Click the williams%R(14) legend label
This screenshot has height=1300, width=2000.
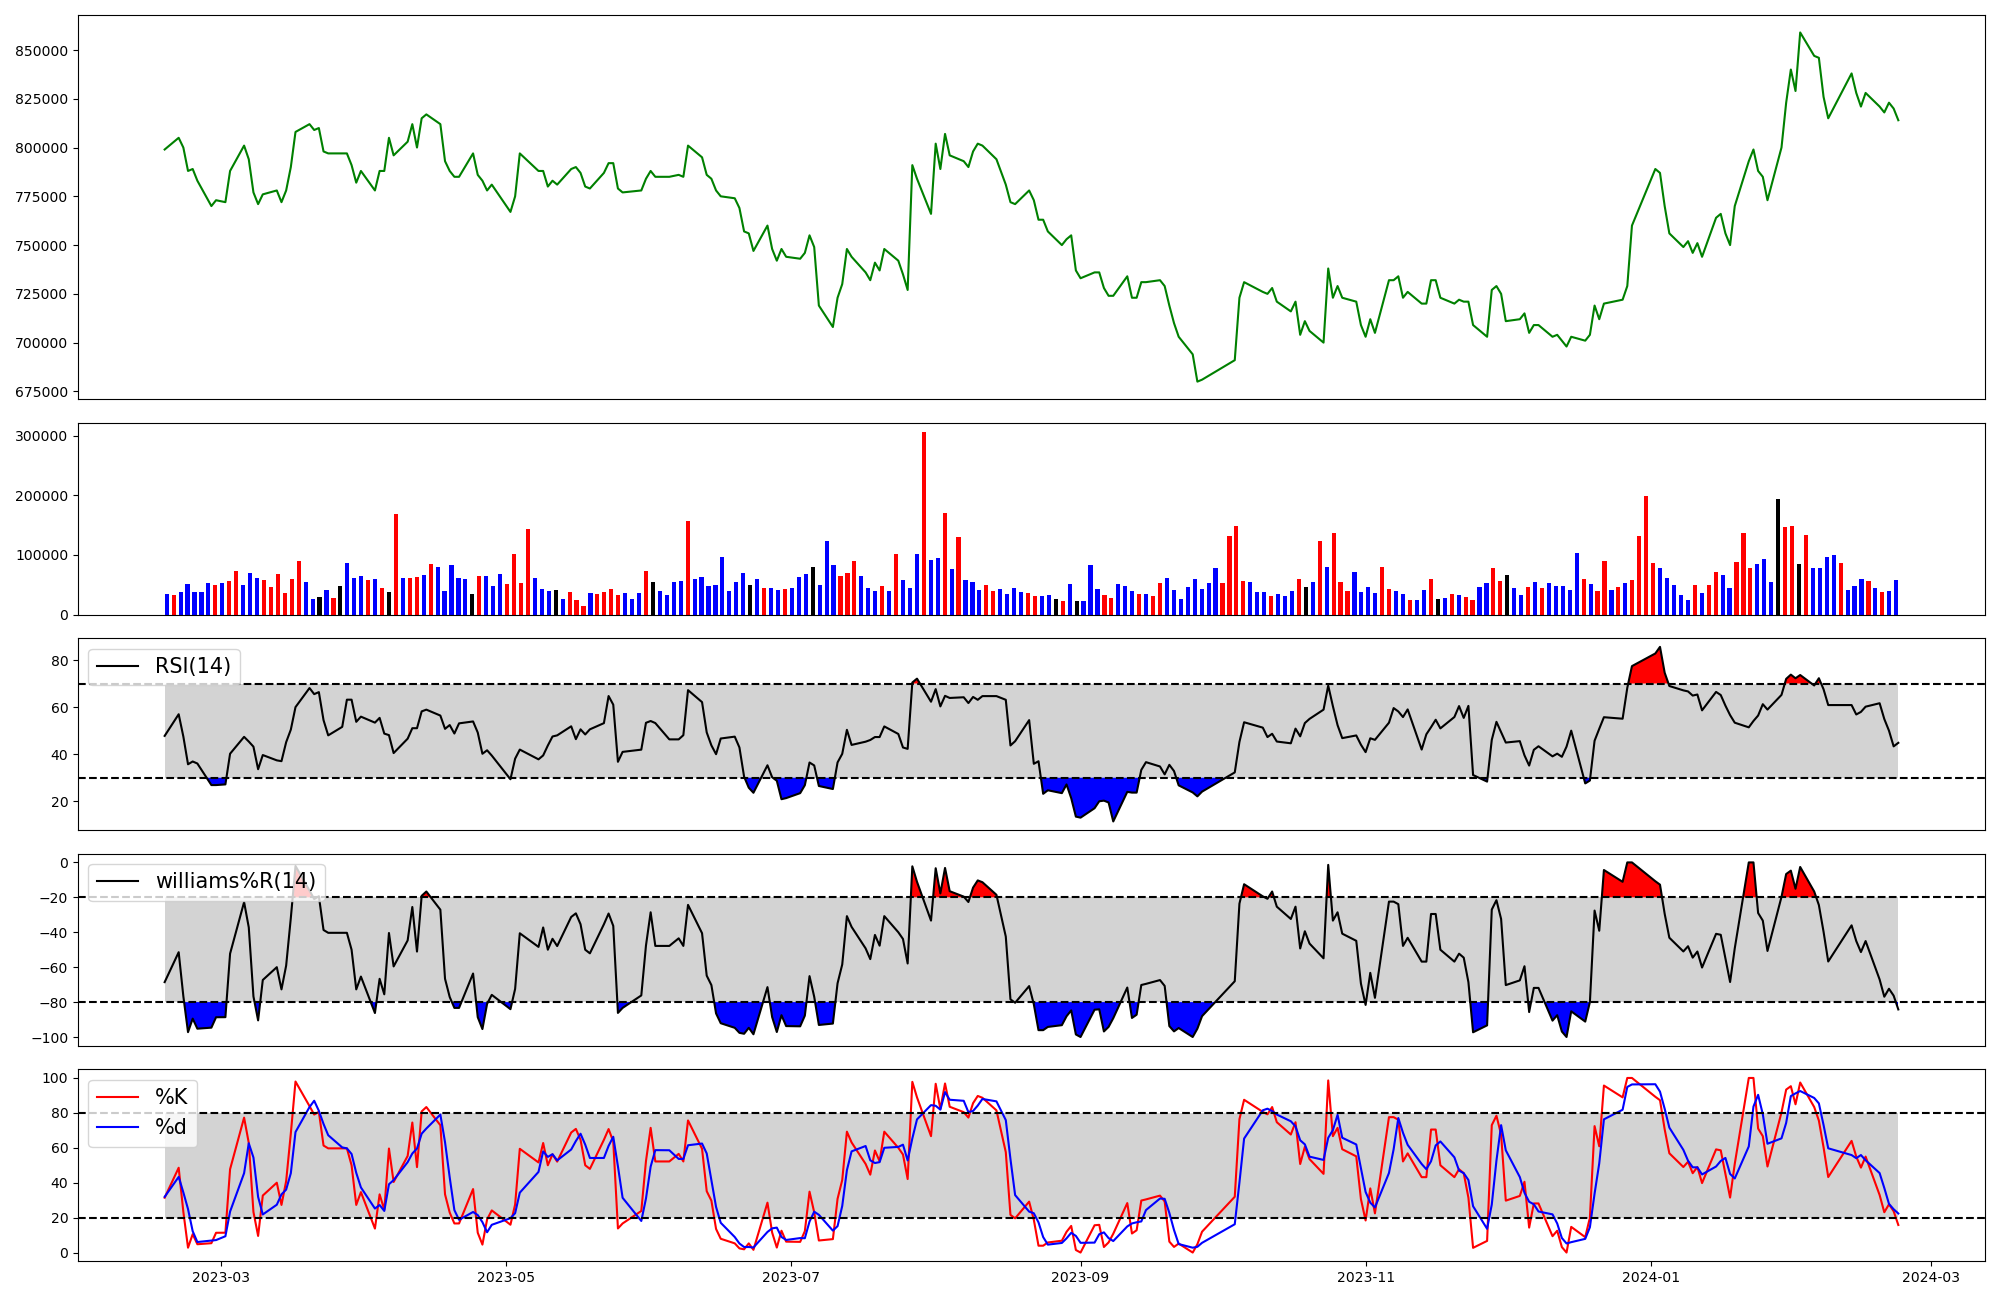[x=235, y=881]
